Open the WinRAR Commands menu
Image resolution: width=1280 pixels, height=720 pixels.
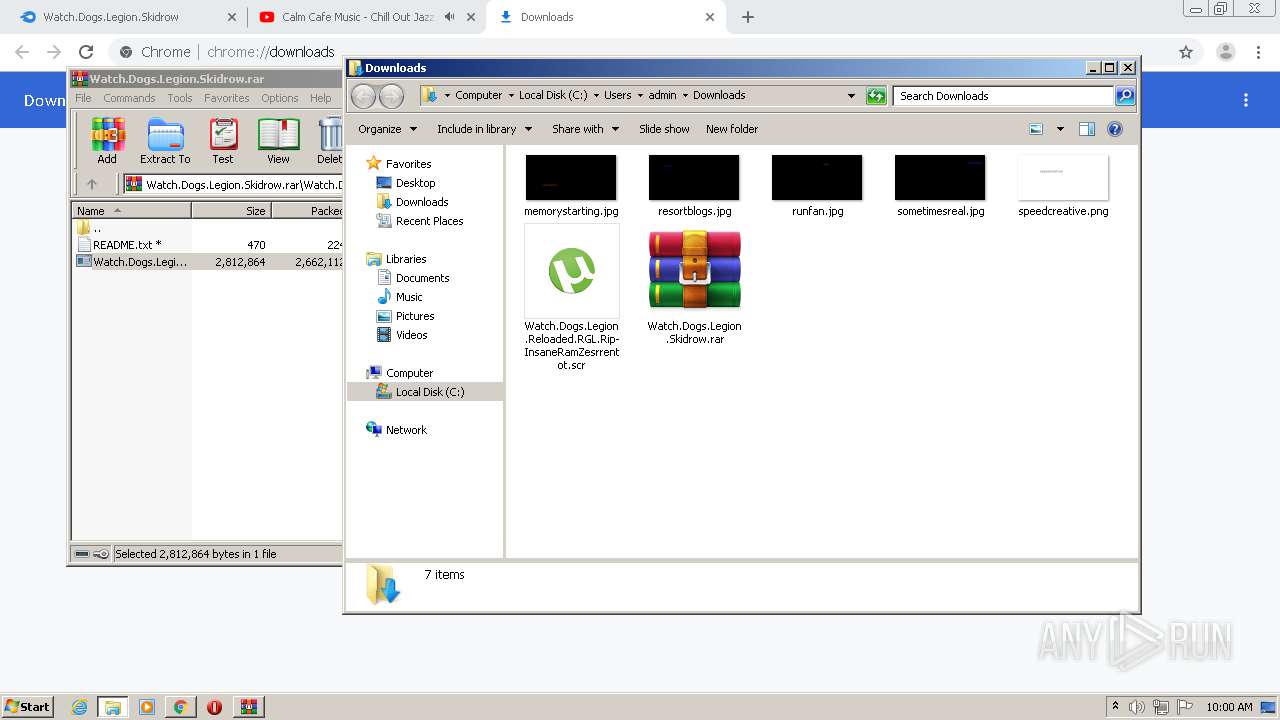(x=129, y=98)
